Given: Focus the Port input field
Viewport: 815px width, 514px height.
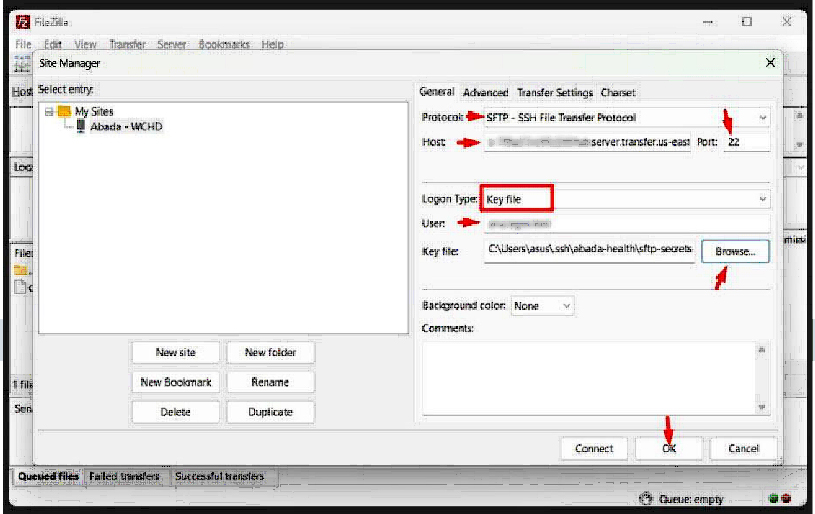Looking at the screenshot, I should 747,142.
